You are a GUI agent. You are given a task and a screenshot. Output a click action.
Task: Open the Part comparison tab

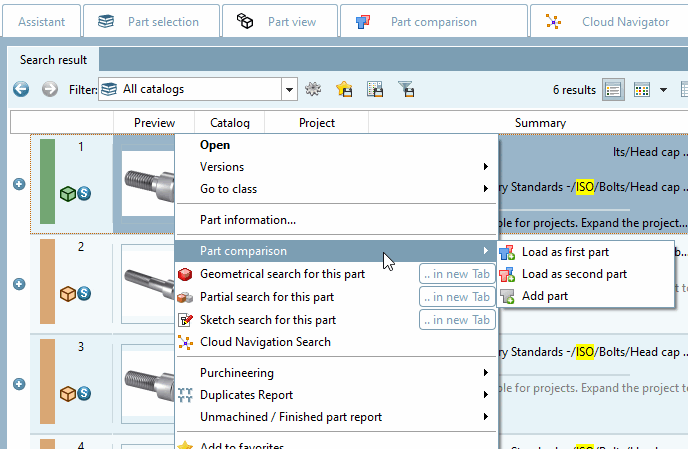coord(419,21)
